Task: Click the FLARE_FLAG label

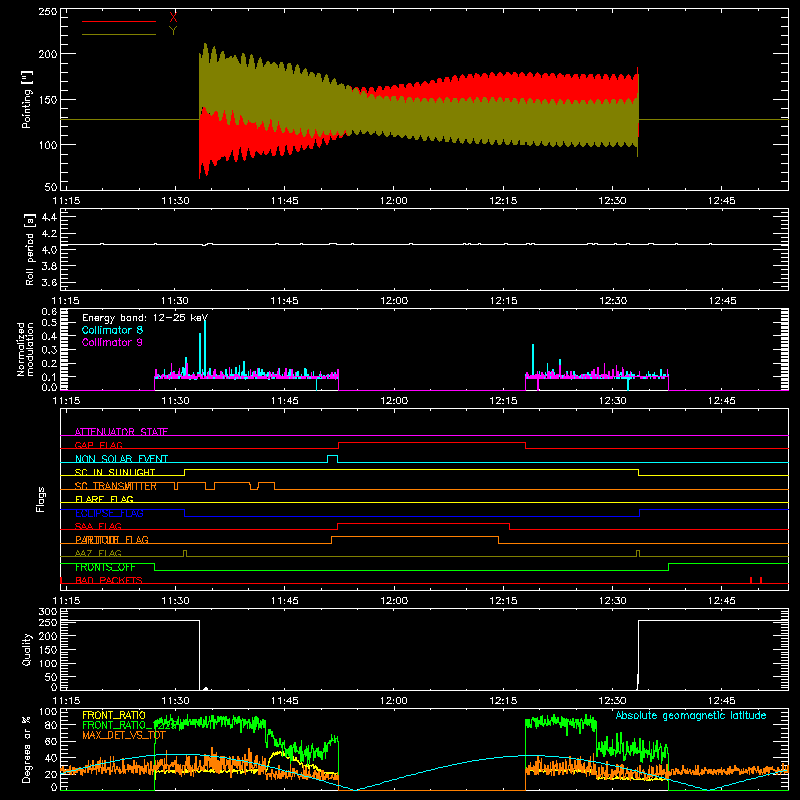Action: tap(104, 499)
